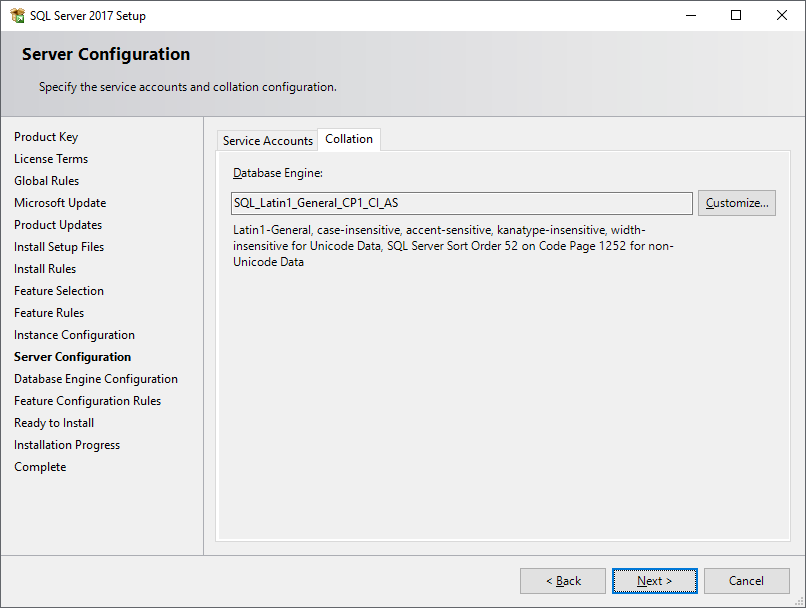Click into the Database Engine collation field
Image resolution: width=806 pixels, height=608 pixels.
point(461,203)
